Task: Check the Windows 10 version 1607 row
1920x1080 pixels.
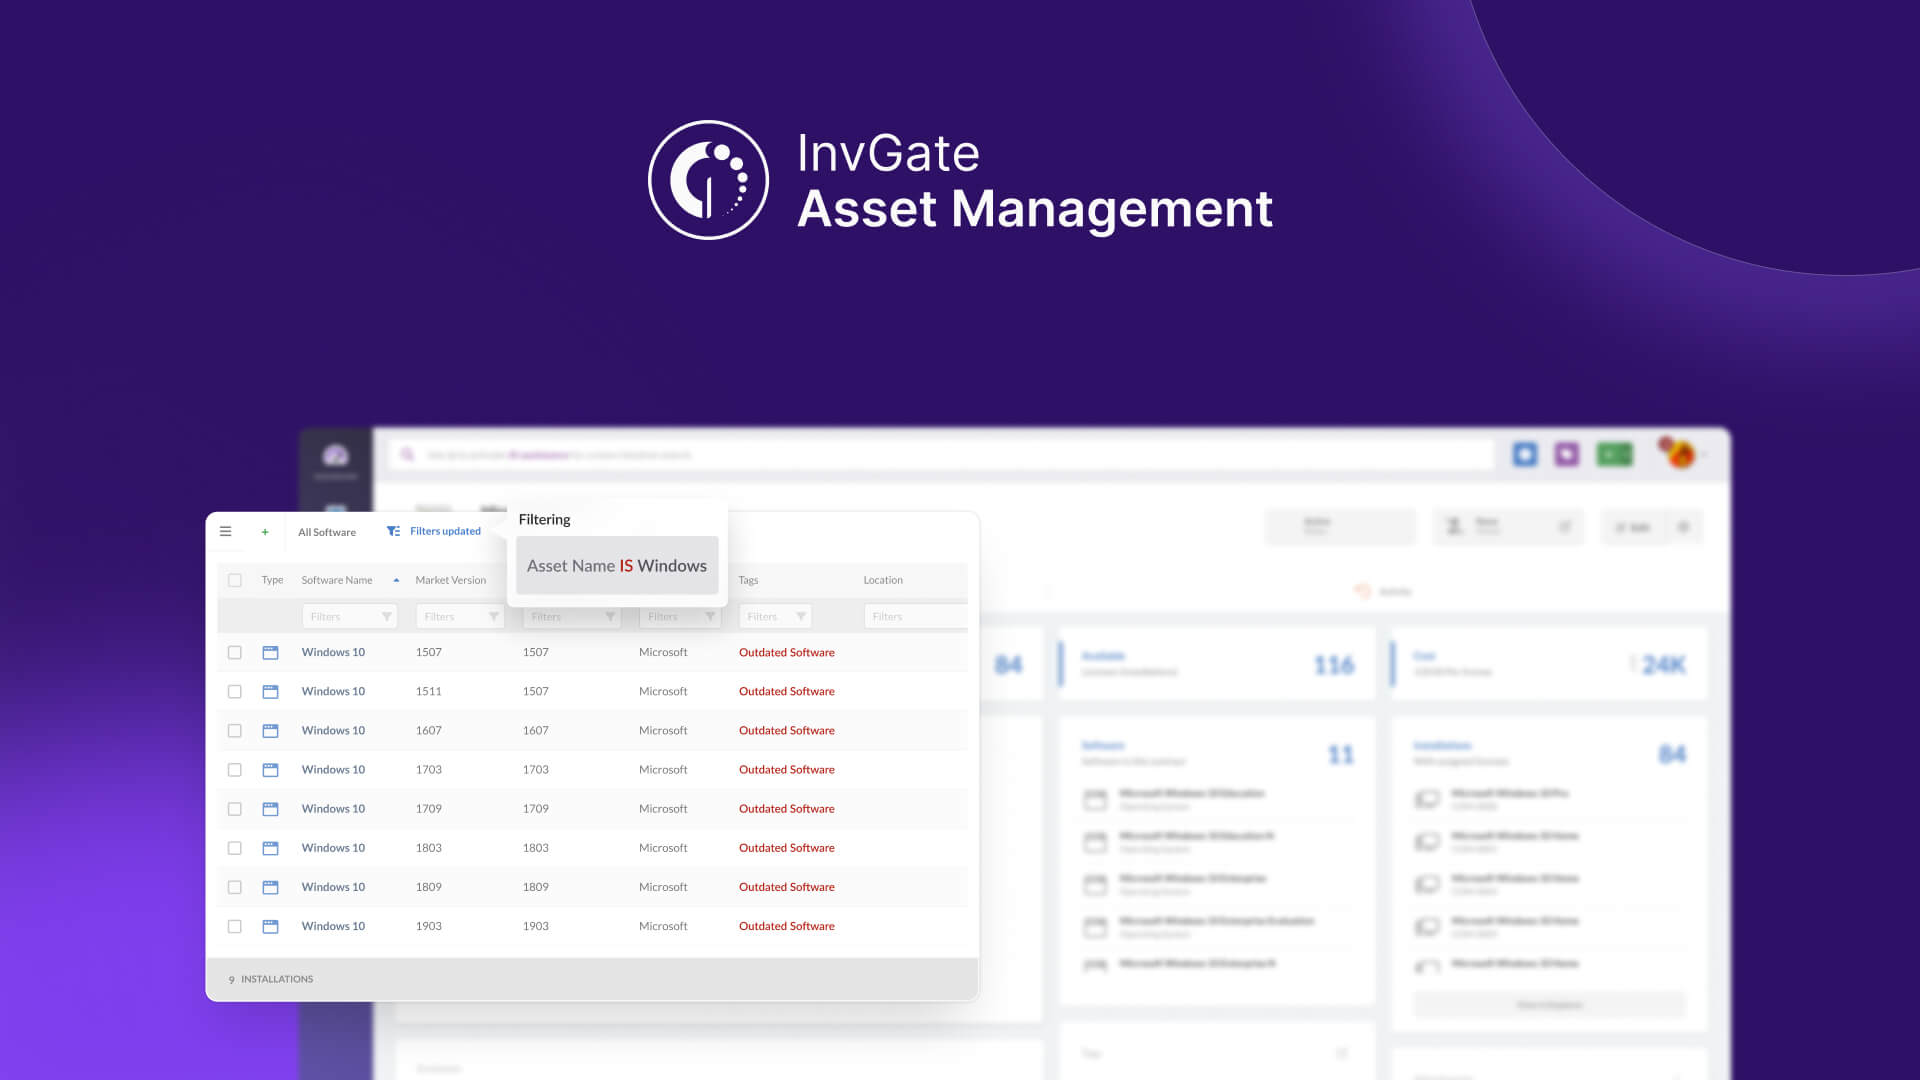Action: pos(235,731)
